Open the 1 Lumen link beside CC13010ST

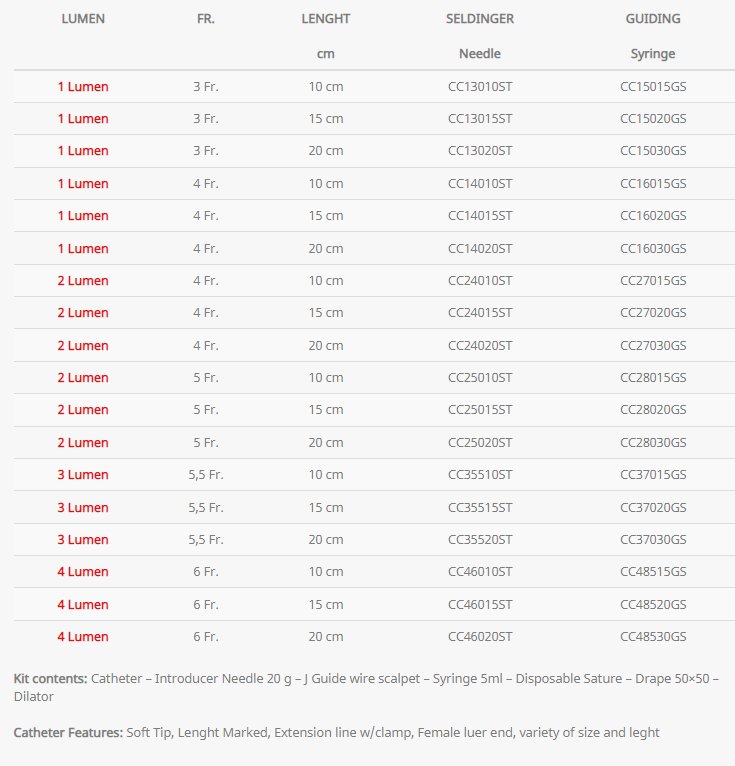(x=83, y=87)
